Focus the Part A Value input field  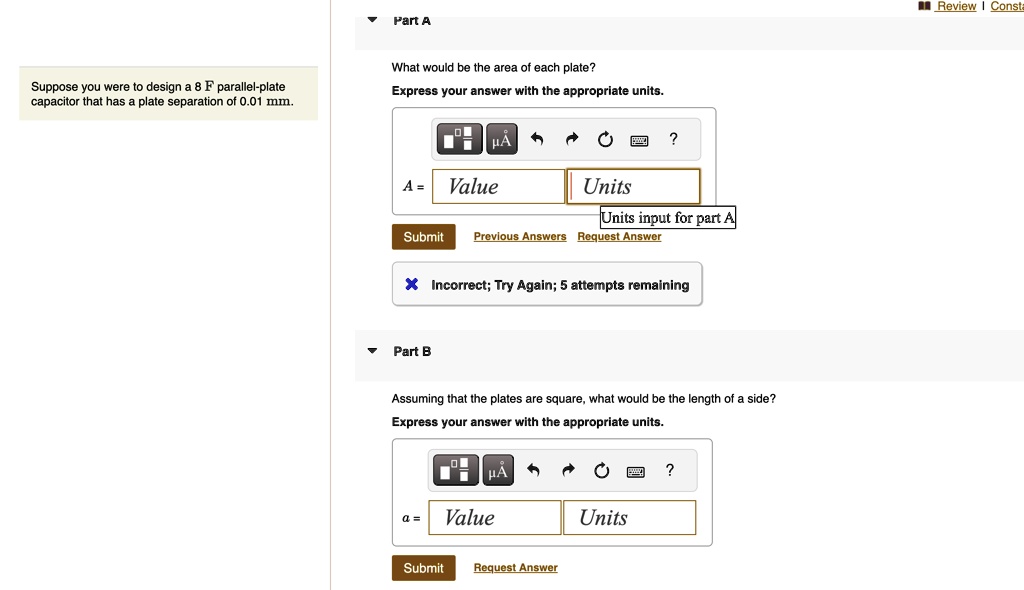pos(498,186)
